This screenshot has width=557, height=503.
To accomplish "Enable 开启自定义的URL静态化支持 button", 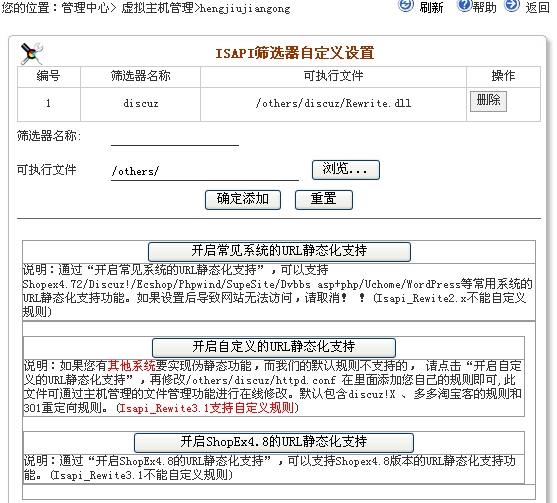I will pos(274,347).
